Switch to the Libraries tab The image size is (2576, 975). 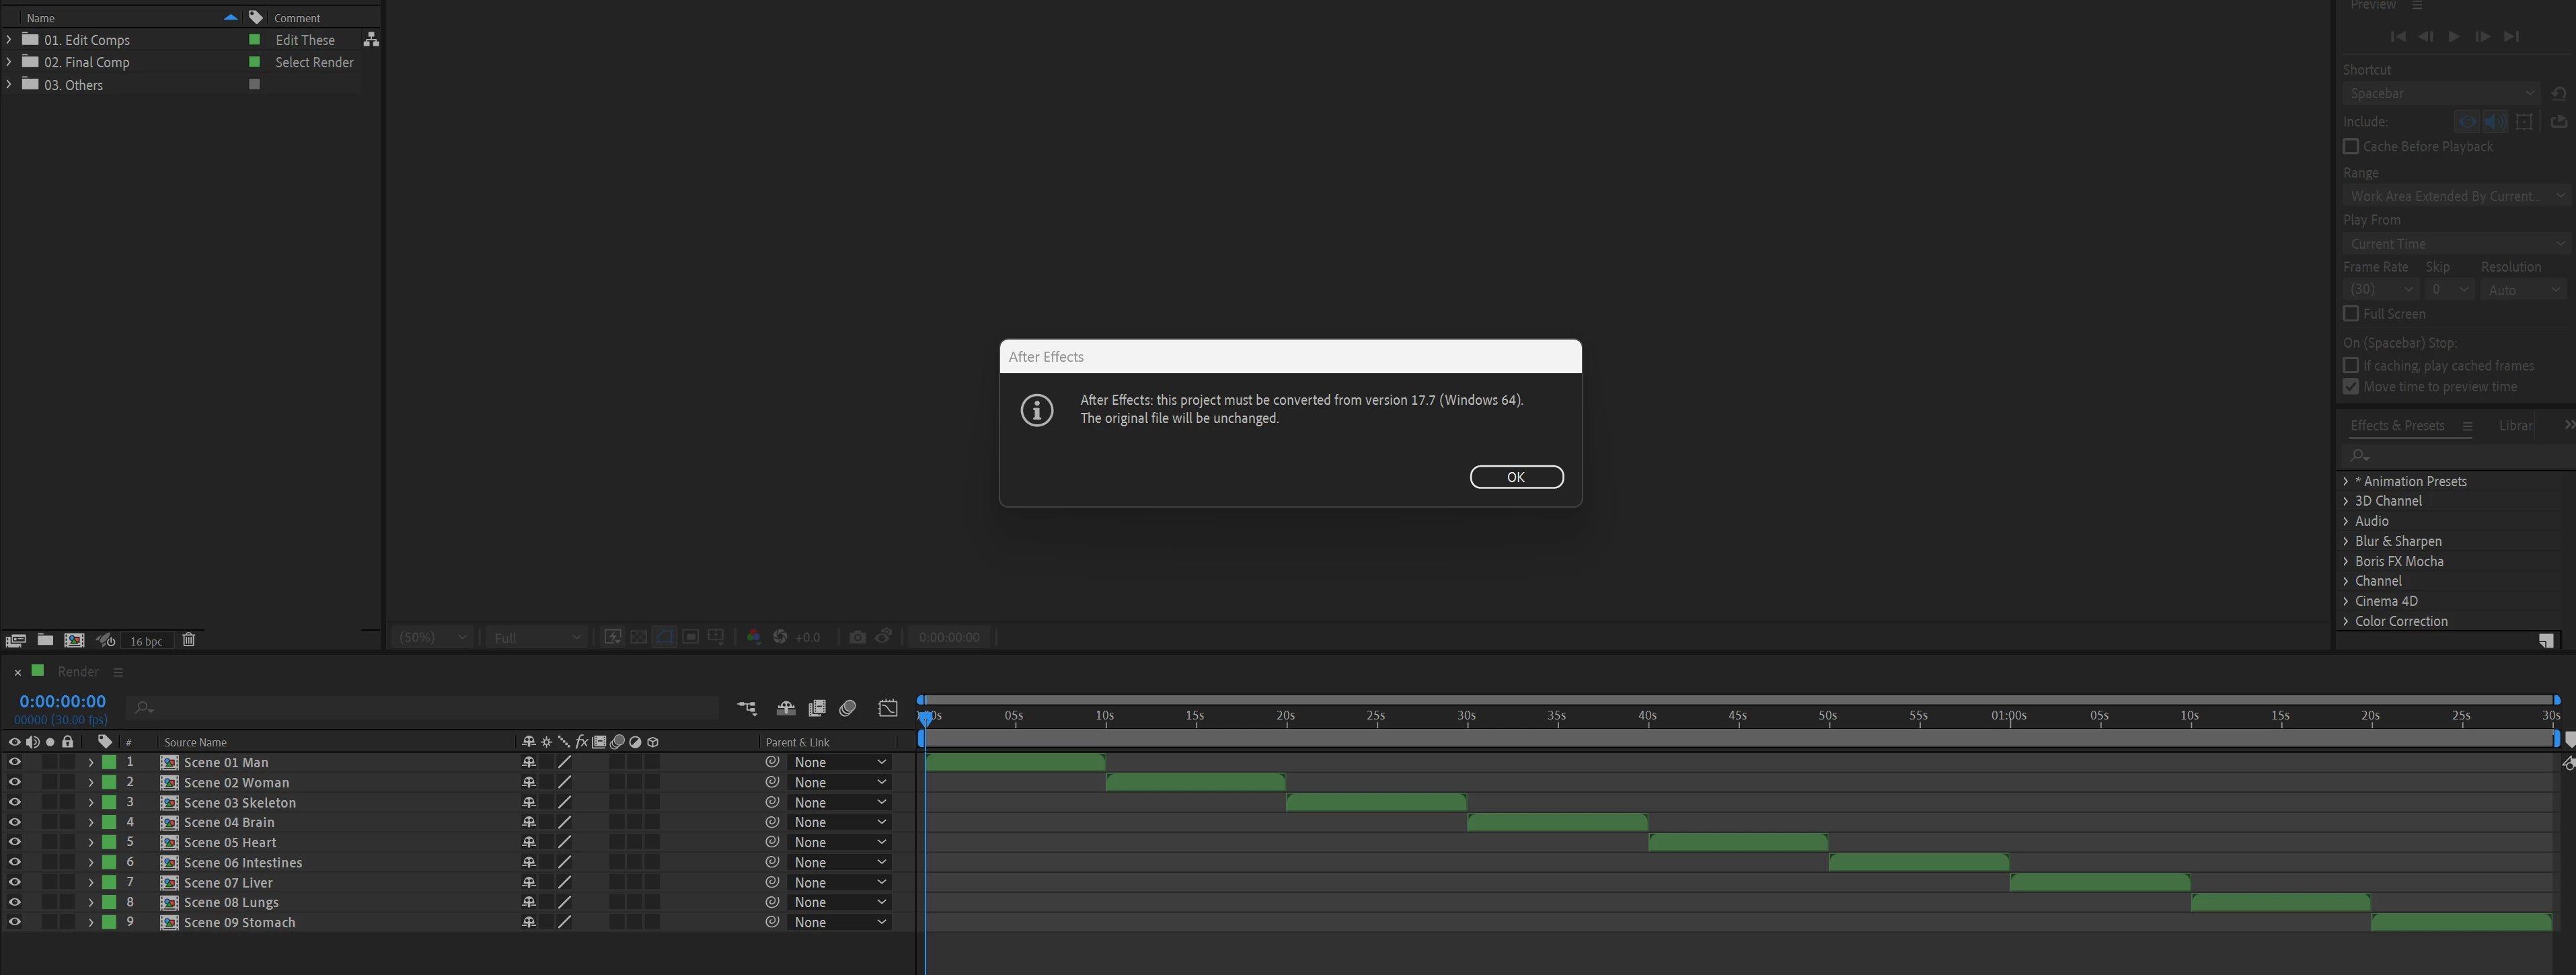(x=2515, y=425)
